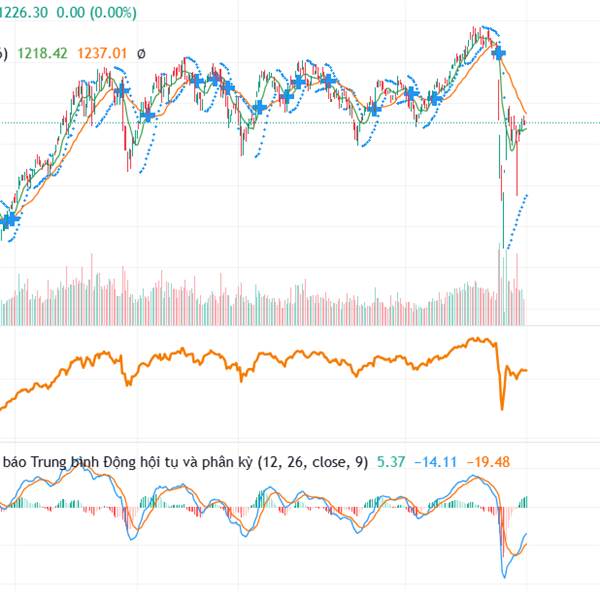Select the orange signal value −19.48

(488, 462)
